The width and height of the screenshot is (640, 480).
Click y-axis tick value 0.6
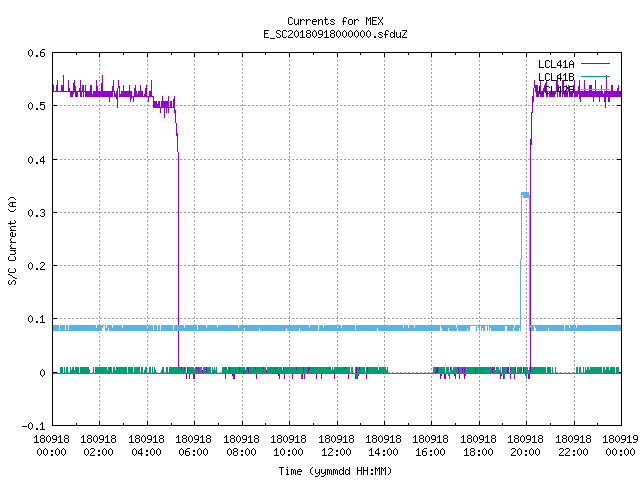(36, 53)
